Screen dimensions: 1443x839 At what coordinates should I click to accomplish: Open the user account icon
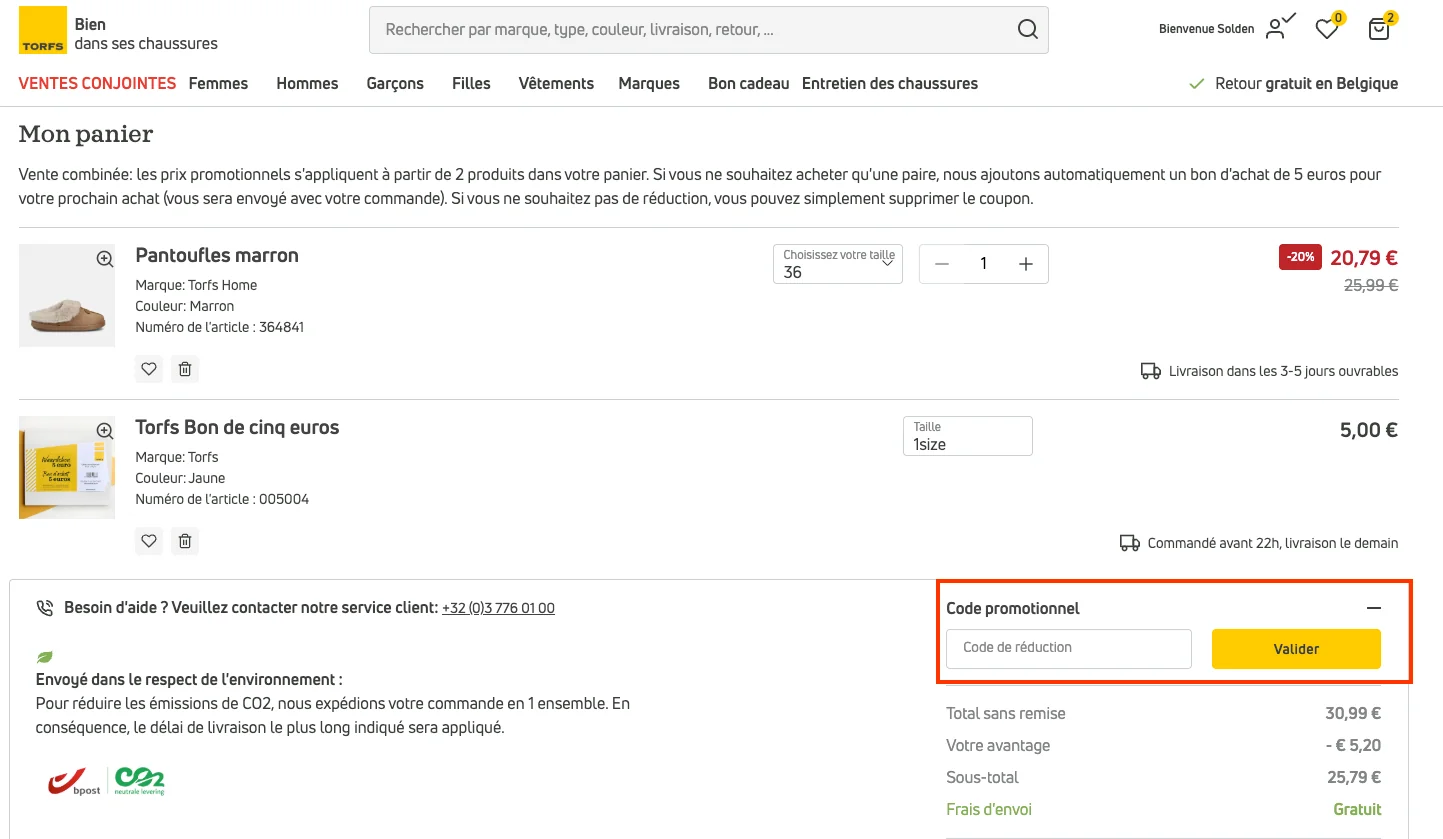[x=1276, y=29]
